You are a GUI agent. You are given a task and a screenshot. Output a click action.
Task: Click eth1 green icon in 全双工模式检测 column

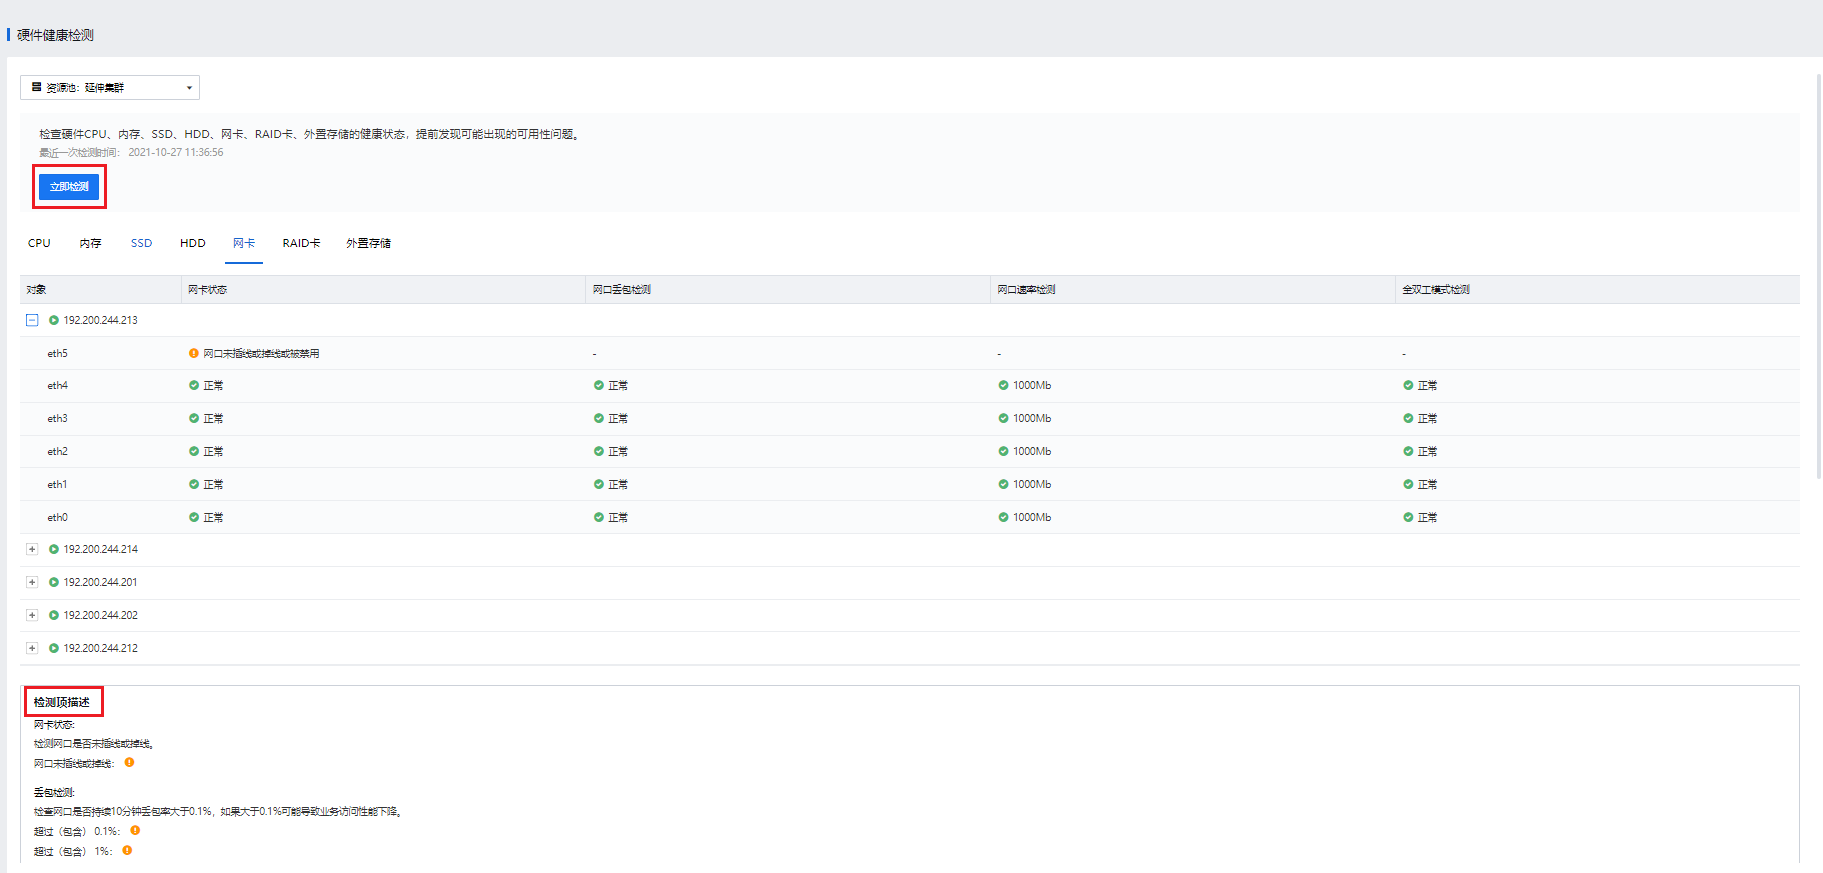(x=1408, y=484)
